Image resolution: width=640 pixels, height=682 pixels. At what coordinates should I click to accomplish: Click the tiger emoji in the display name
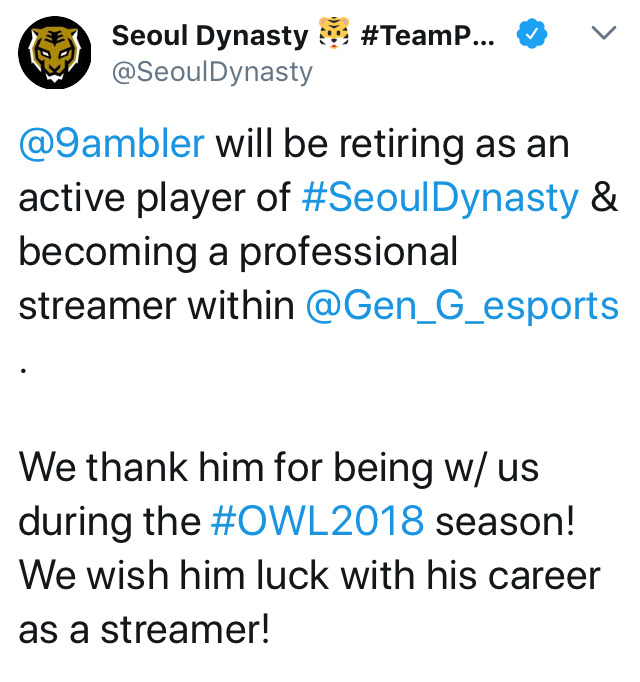click(x=332, y=37)
